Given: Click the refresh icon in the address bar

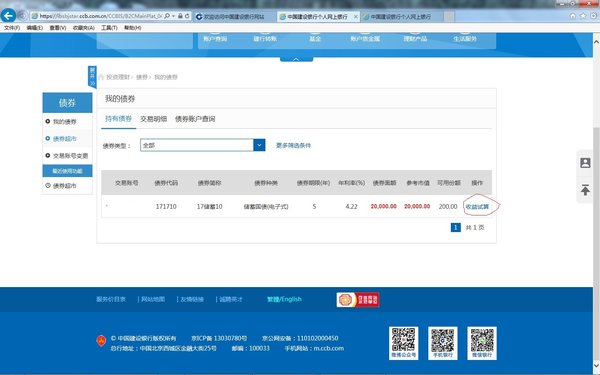Looking at the screenshot, I should [x=187, y=16].
